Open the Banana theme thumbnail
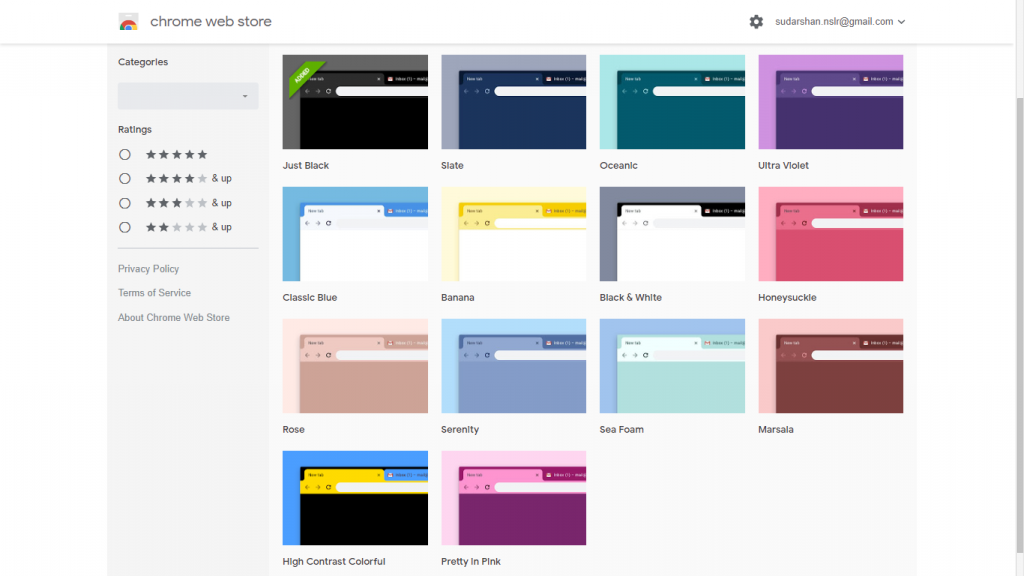Screen dimensions: 1024x576 click(514, 234)
